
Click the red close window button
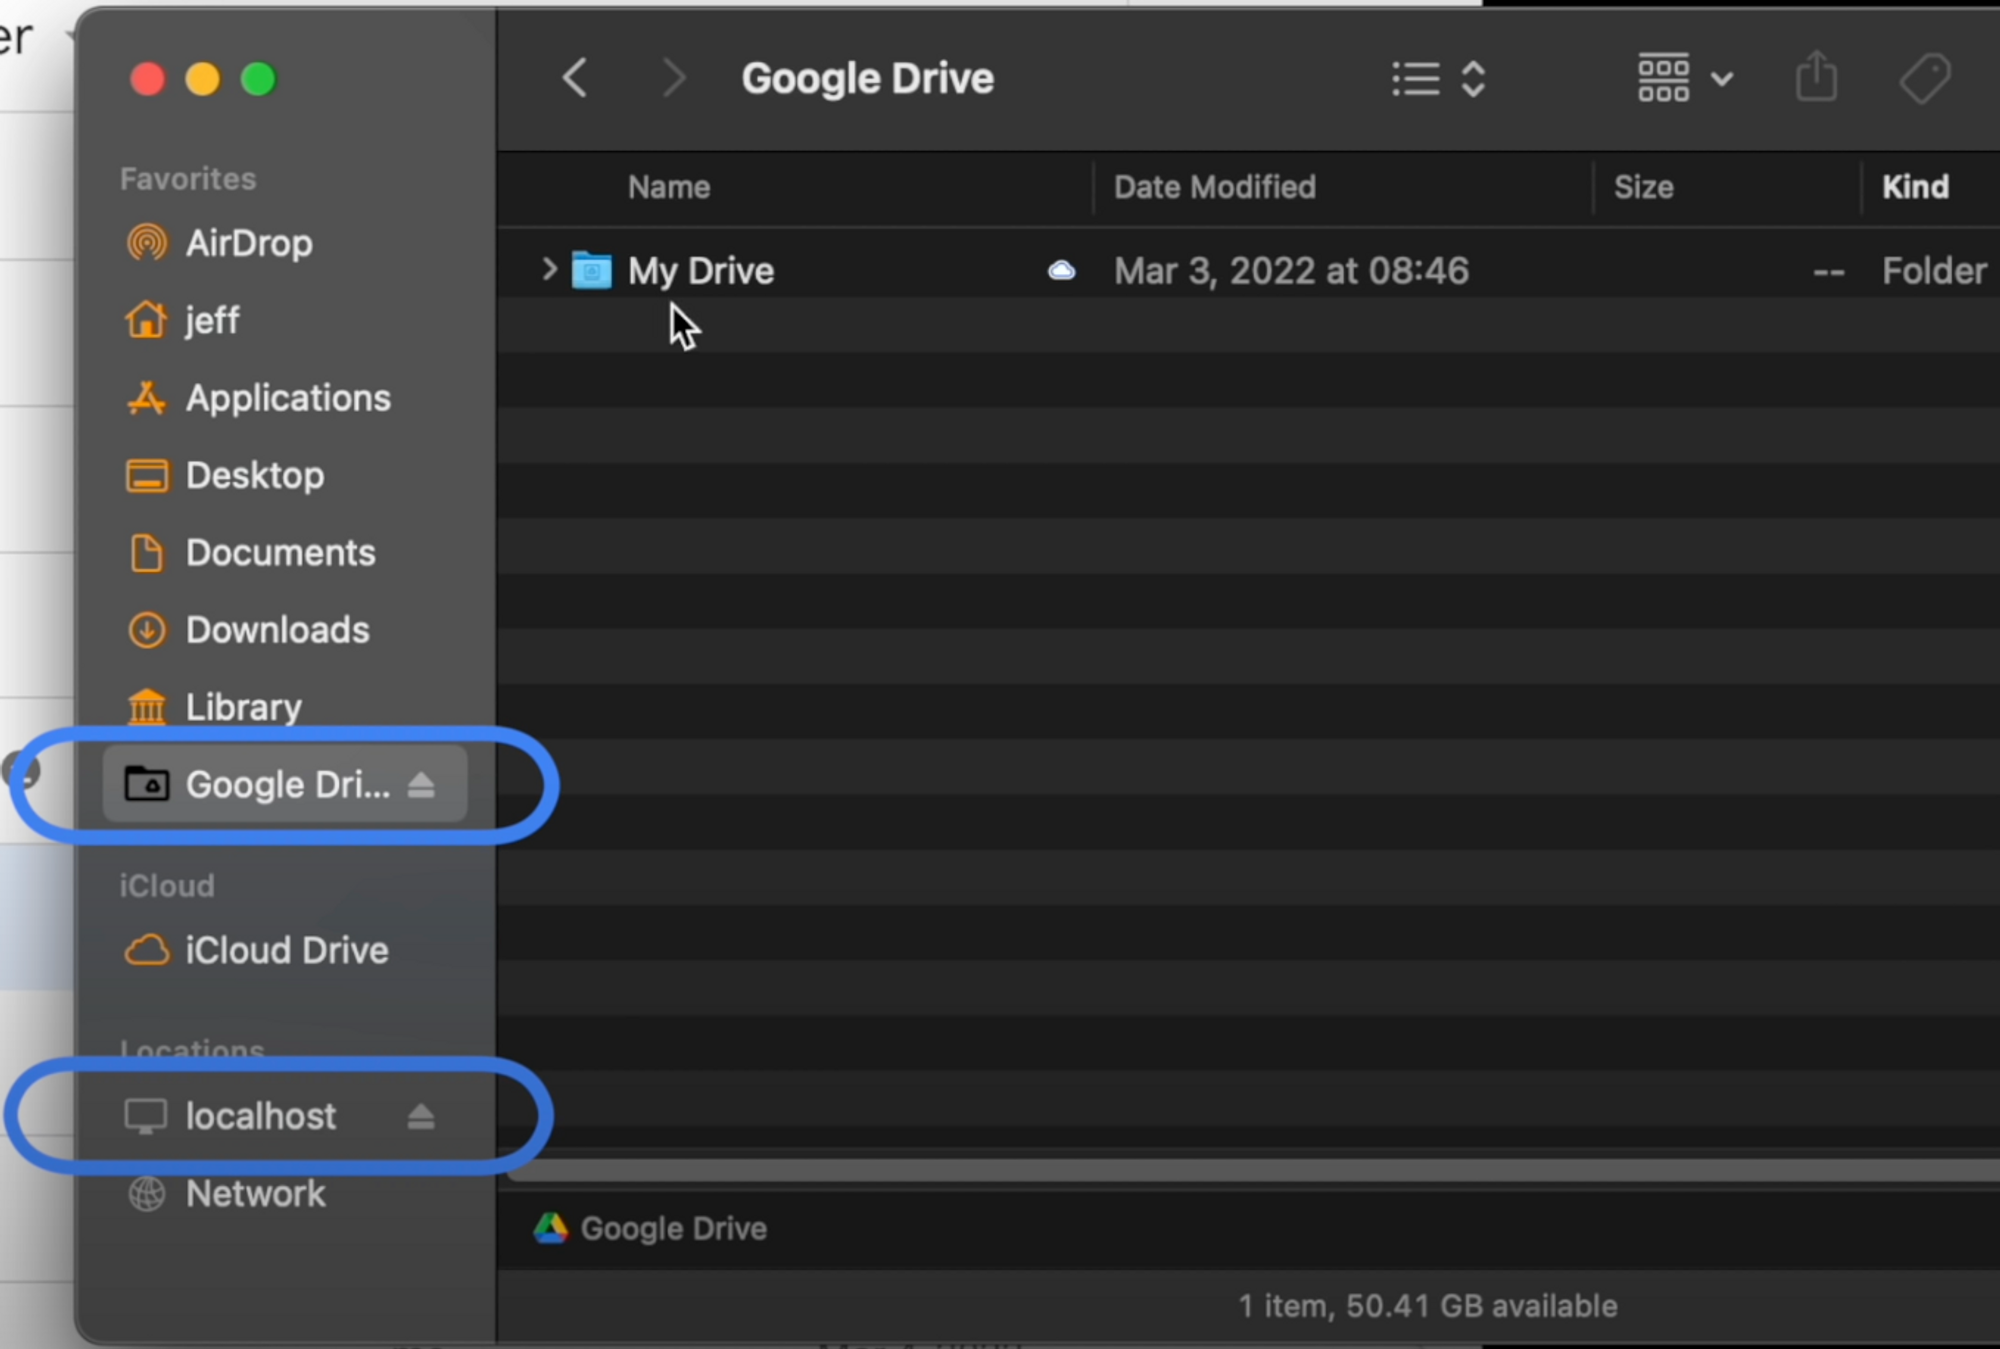point(147,78)
